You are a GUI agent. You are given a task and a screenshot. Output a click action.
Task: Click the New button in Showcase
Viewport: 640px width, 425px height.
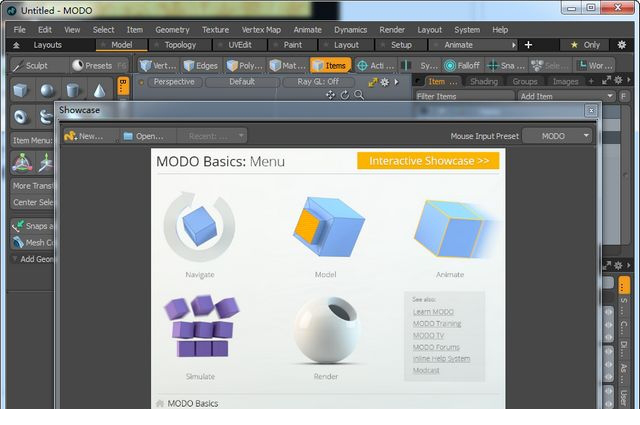point(90,136)
